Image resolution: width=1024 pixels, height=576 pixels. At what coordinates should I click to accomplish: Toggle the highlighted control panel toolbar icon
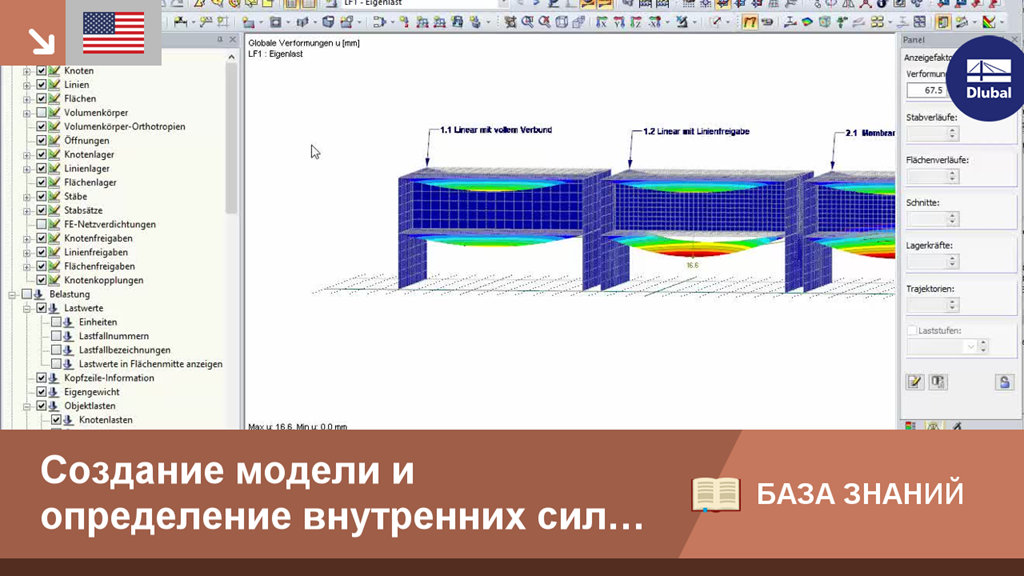942,22
